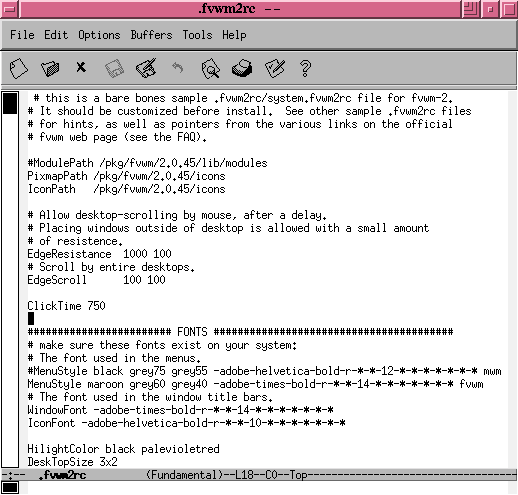Open Preferences with the checklist pencil icon
518x495 pixels.
[x=275, y=68]
